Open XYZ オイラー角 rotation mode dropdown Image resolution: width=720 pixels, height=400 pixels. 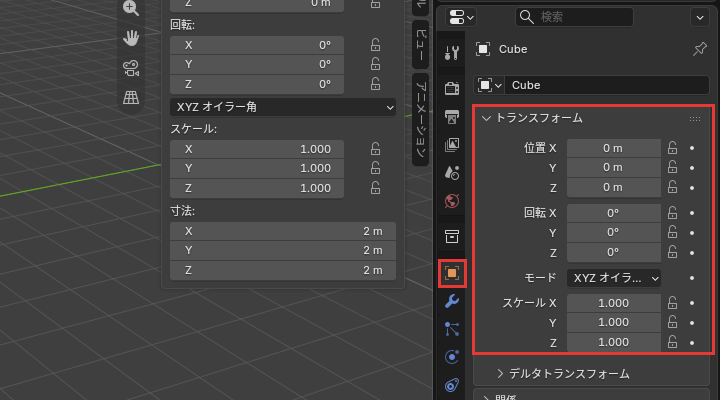coord(283,107)
